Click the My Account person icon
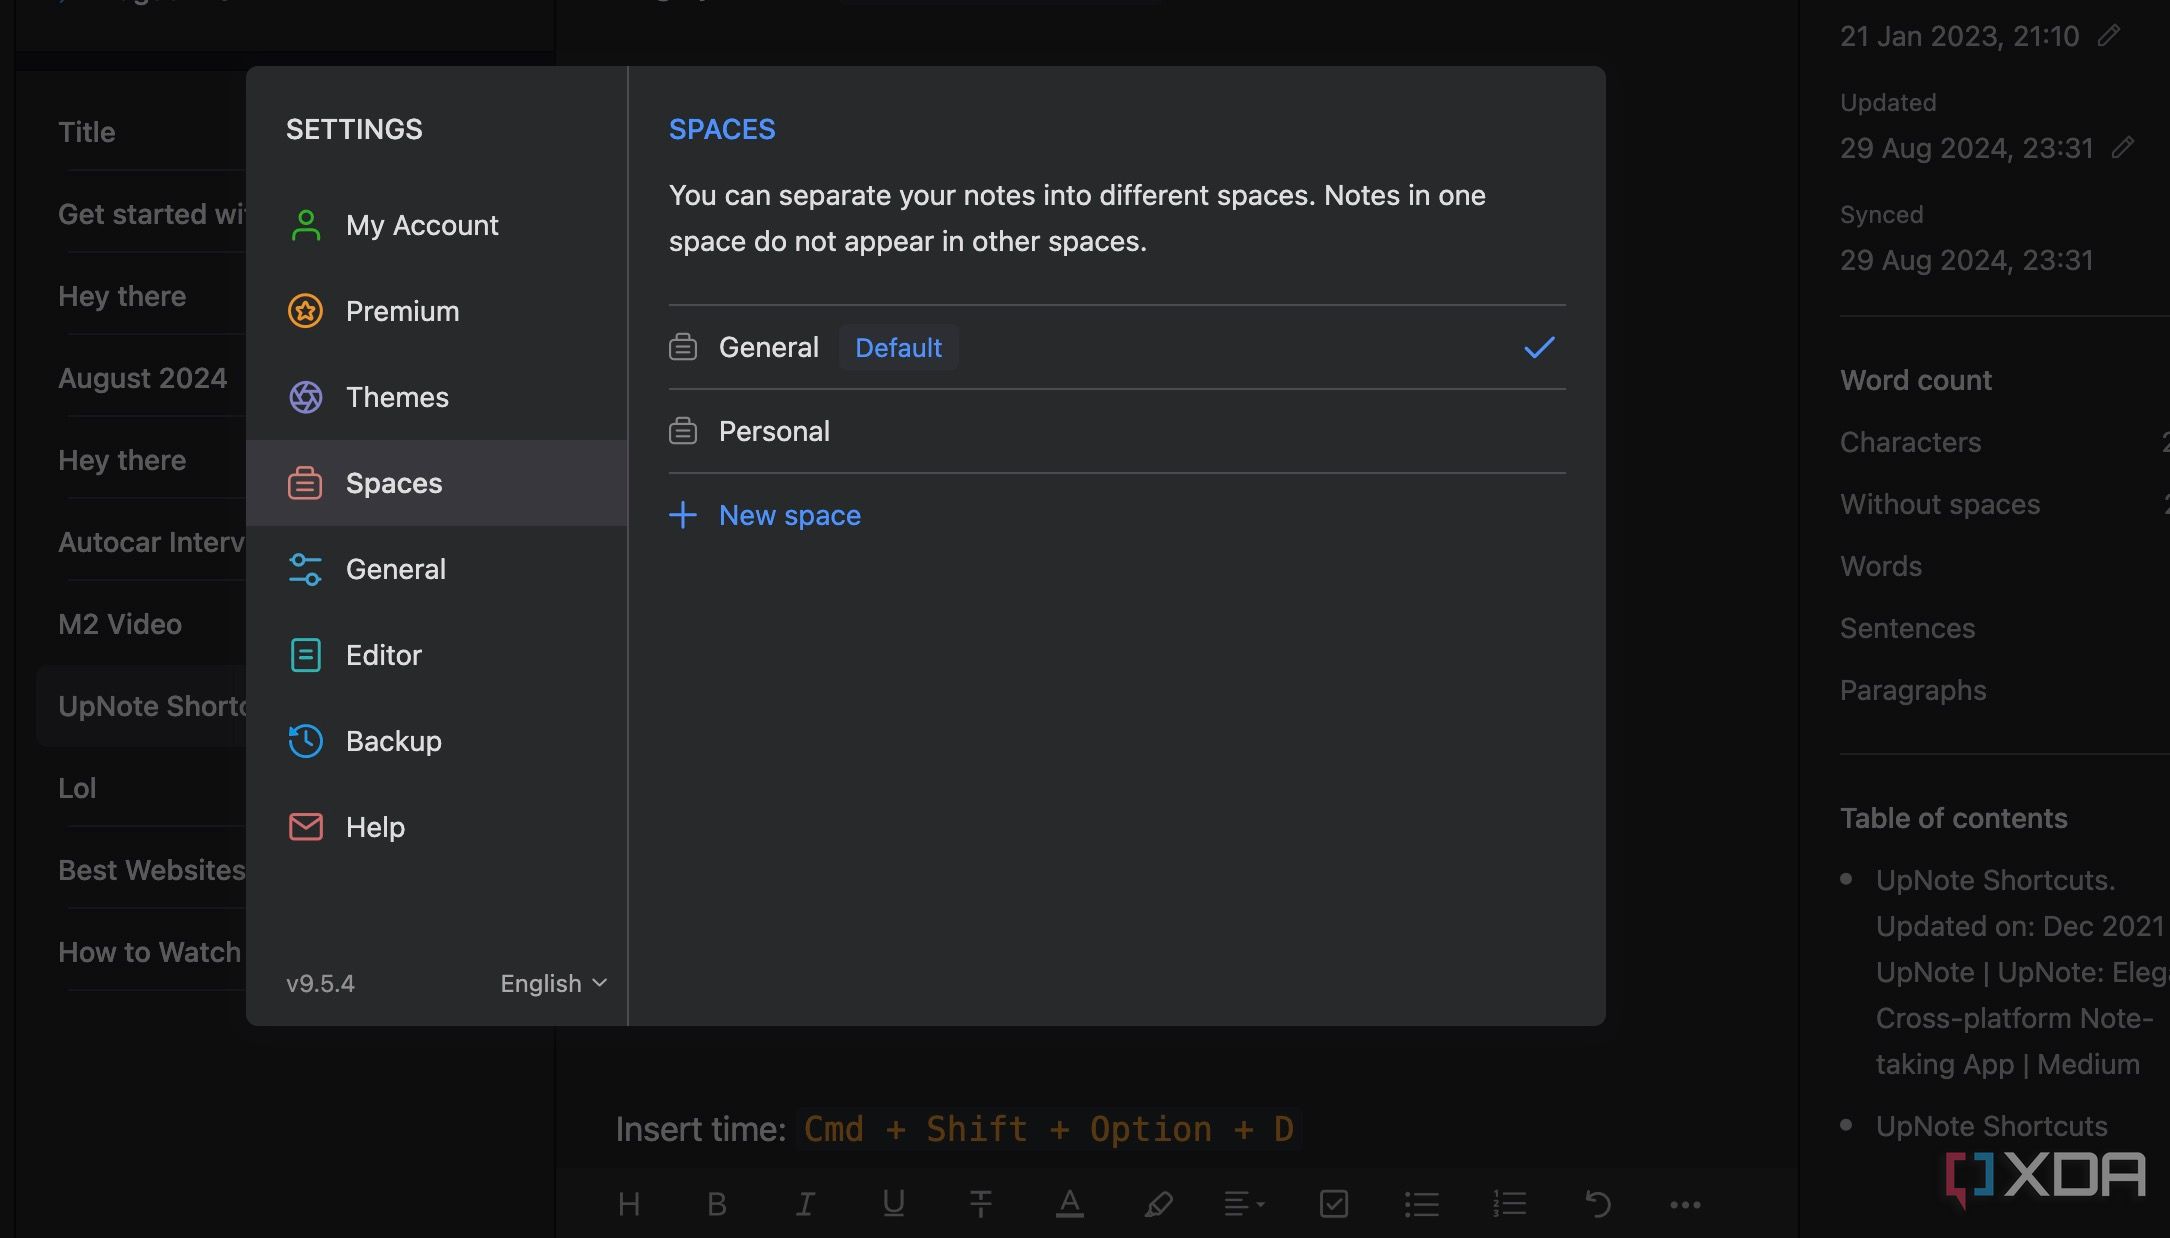 [x=306, y=225]
